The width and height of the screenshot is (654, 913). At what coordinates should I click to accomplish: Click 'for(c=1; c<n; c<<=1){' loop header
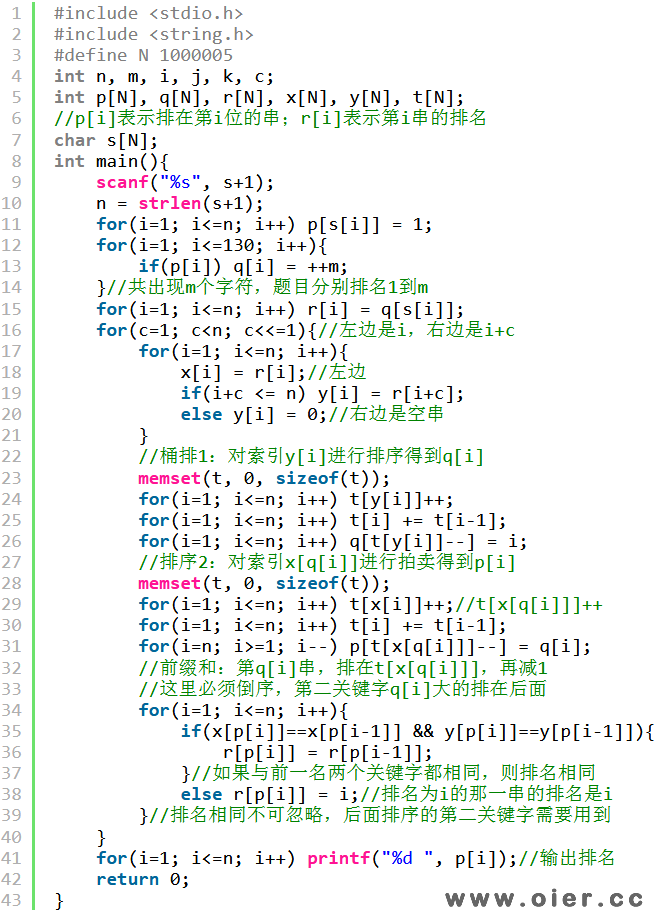point(206,330)
